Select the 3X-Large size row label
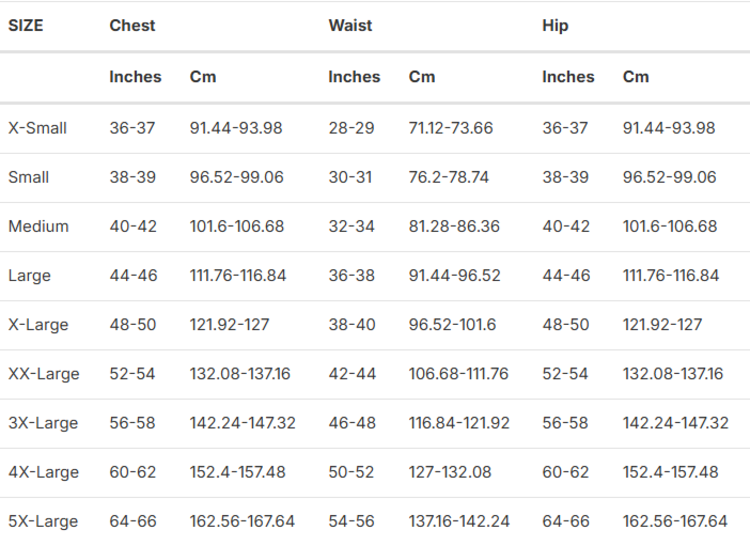The image size is (750, 546). click(43, 423)
